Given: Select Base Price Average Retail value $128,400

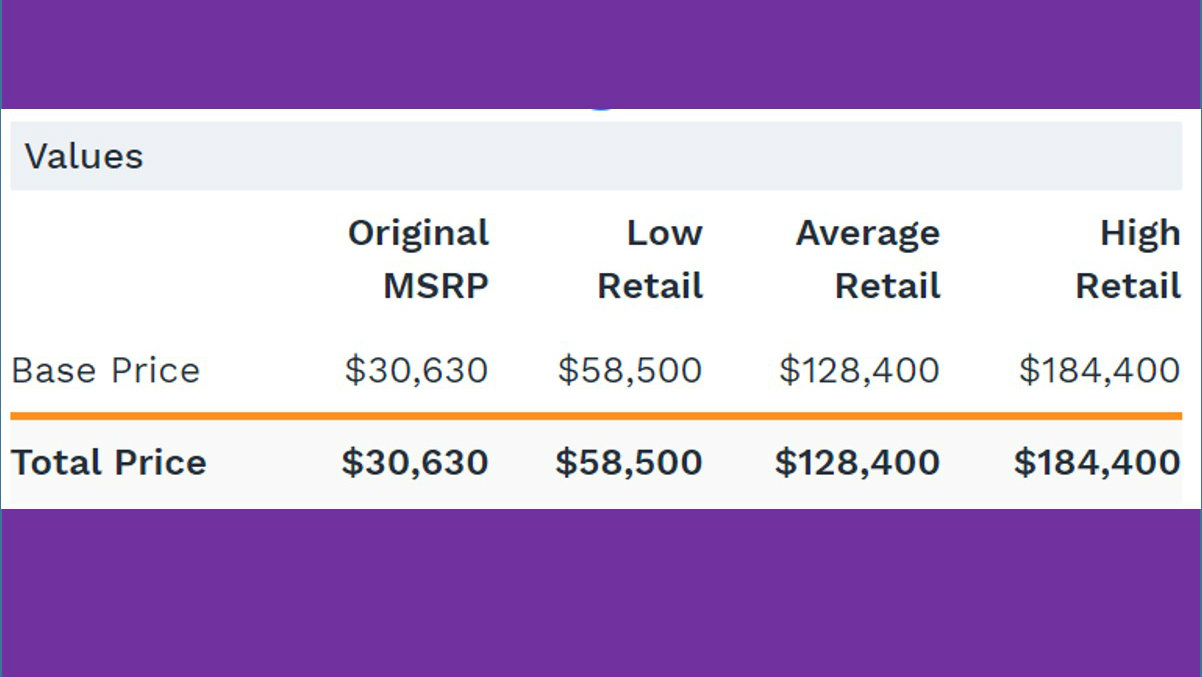Looking at the screenshot, I should point(859,371).
